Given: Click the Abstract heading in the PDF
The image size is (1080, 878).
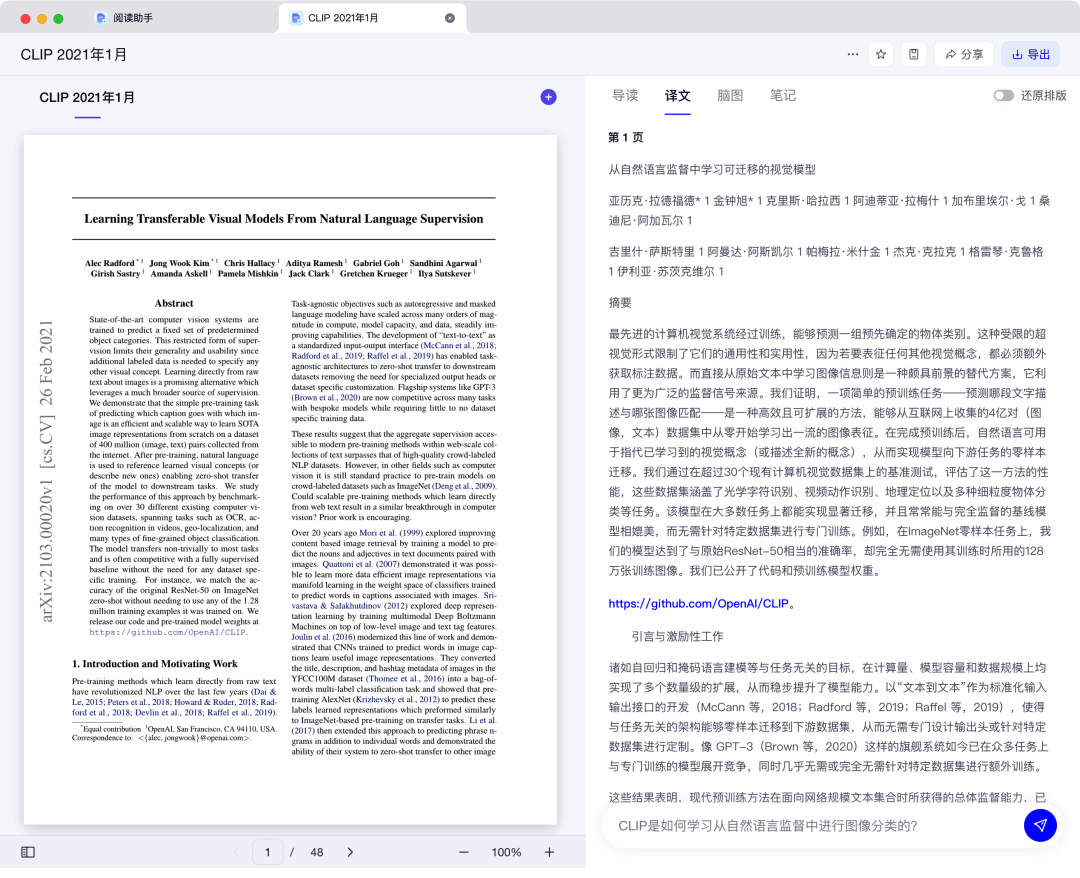Looking at the screenshot, I should pos(174,303).
